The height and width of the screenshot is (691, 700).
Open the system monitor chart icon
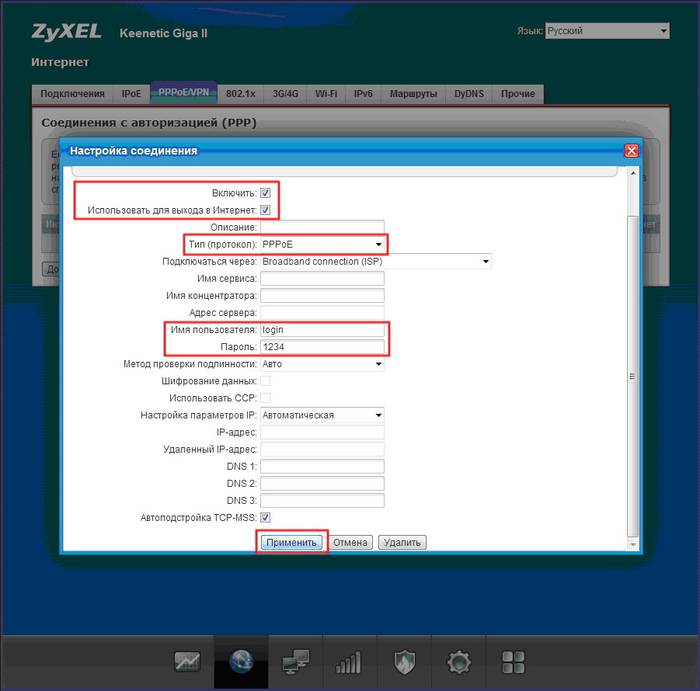(x=187, y=662)
